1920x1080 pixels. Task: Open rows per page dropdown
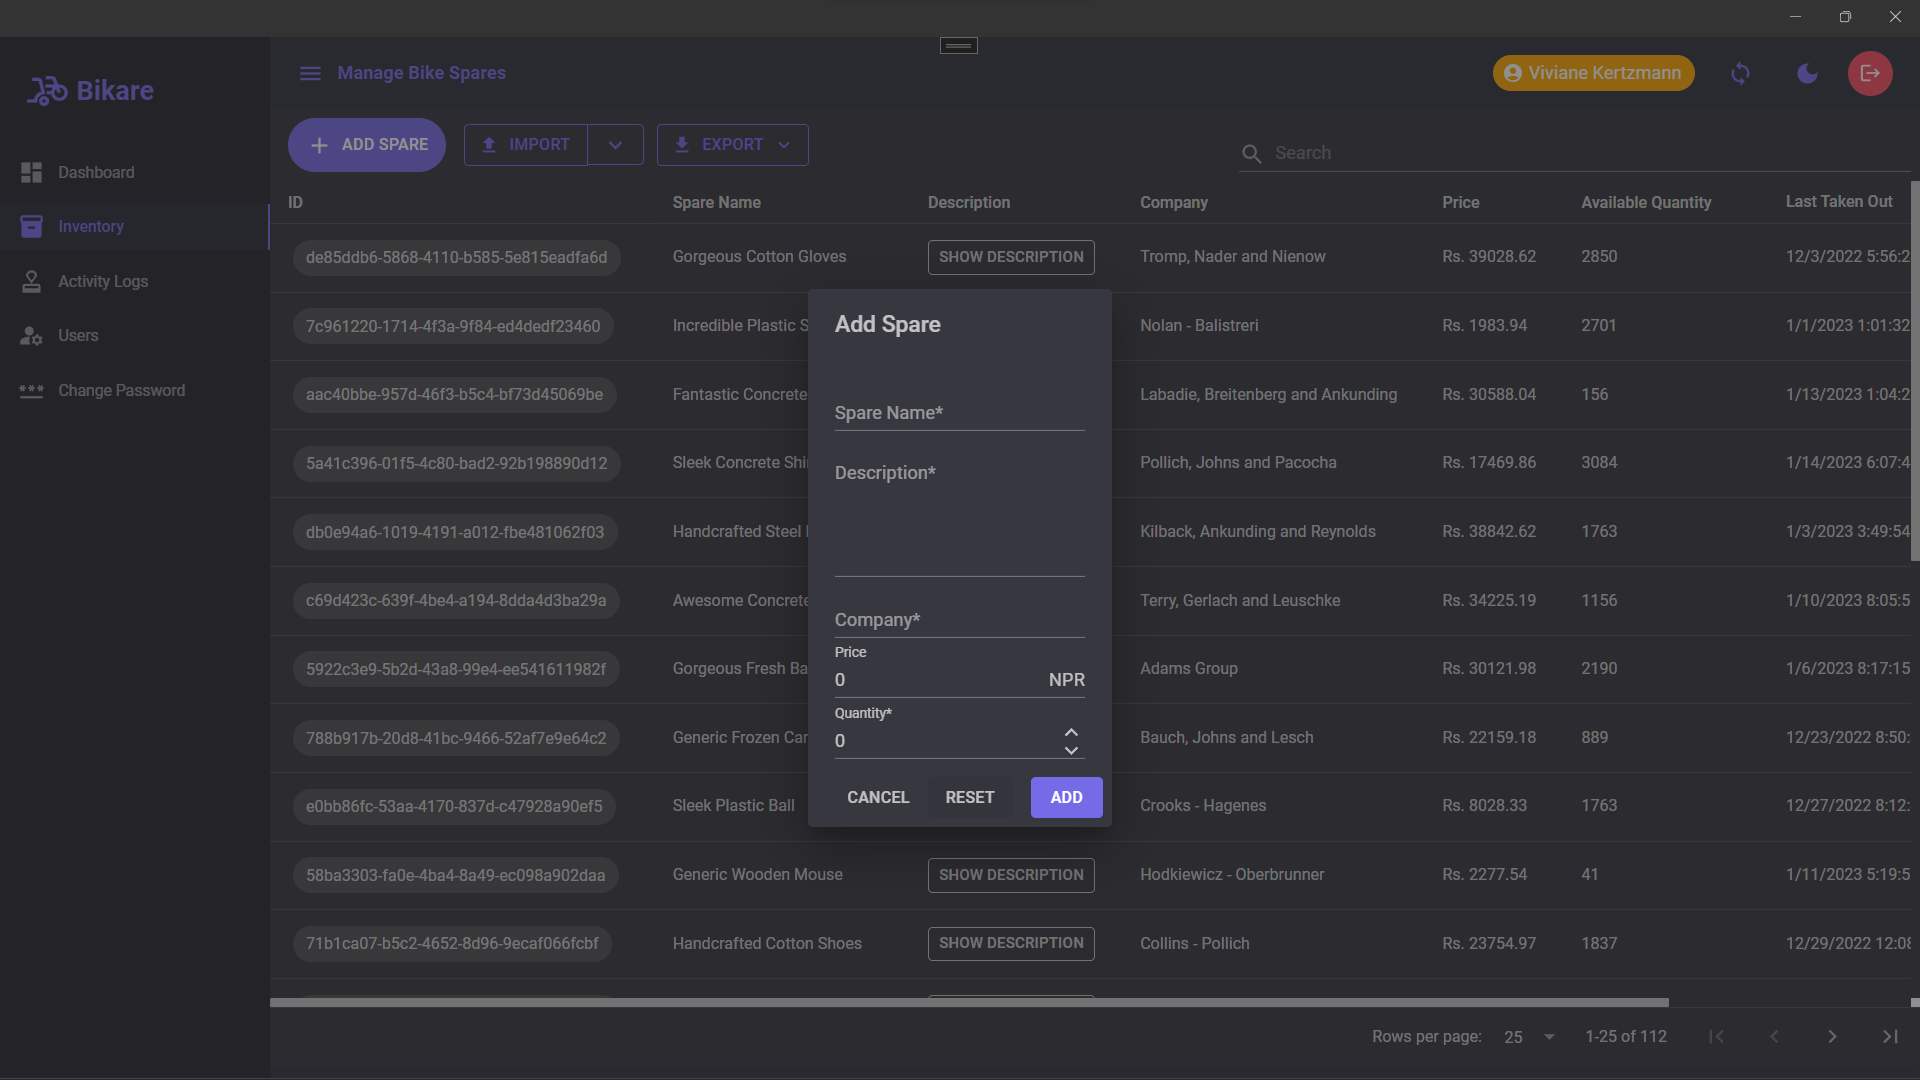(1530, 1037)
